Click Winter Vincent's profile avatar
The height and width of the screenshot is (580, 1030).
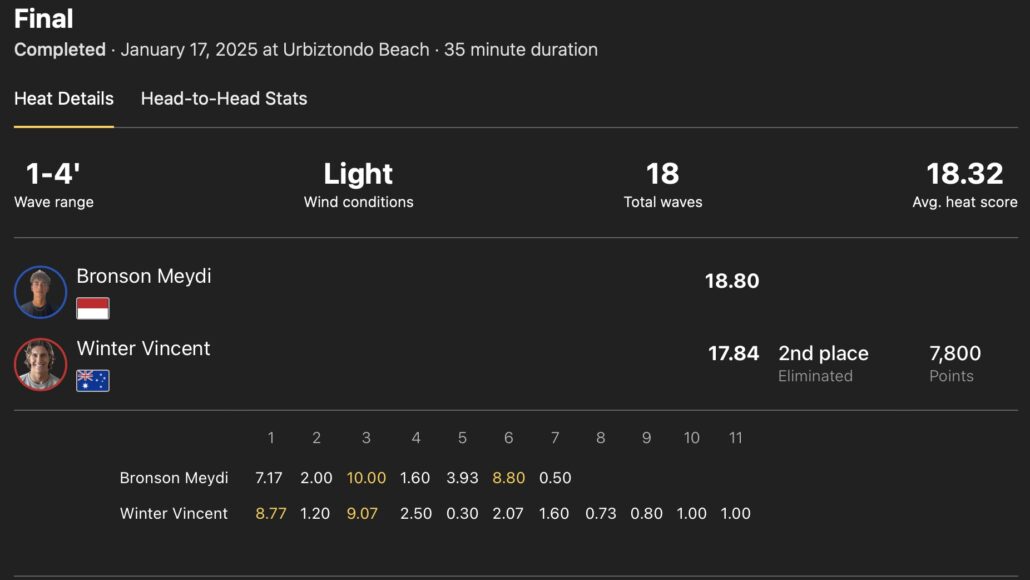click(40, 364)
